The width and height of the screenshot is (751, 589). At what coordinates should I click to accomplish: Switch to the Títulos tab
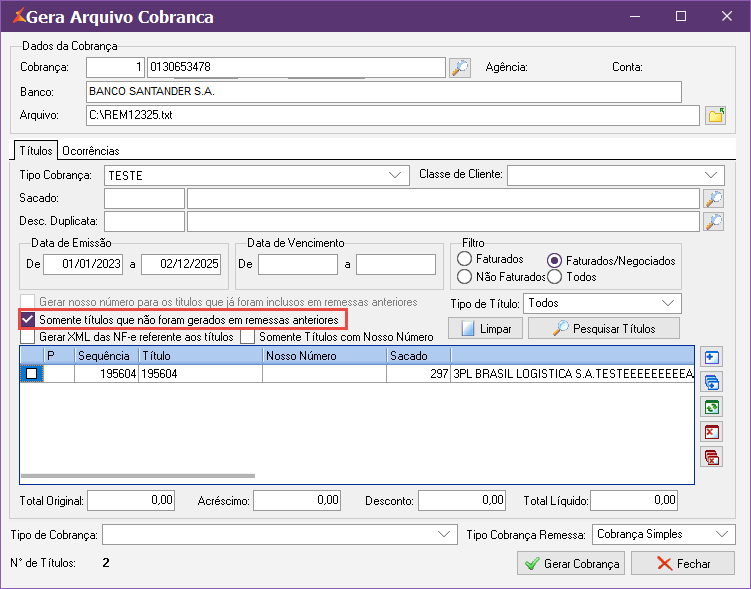pyautogui.click(x=35, y=151)
